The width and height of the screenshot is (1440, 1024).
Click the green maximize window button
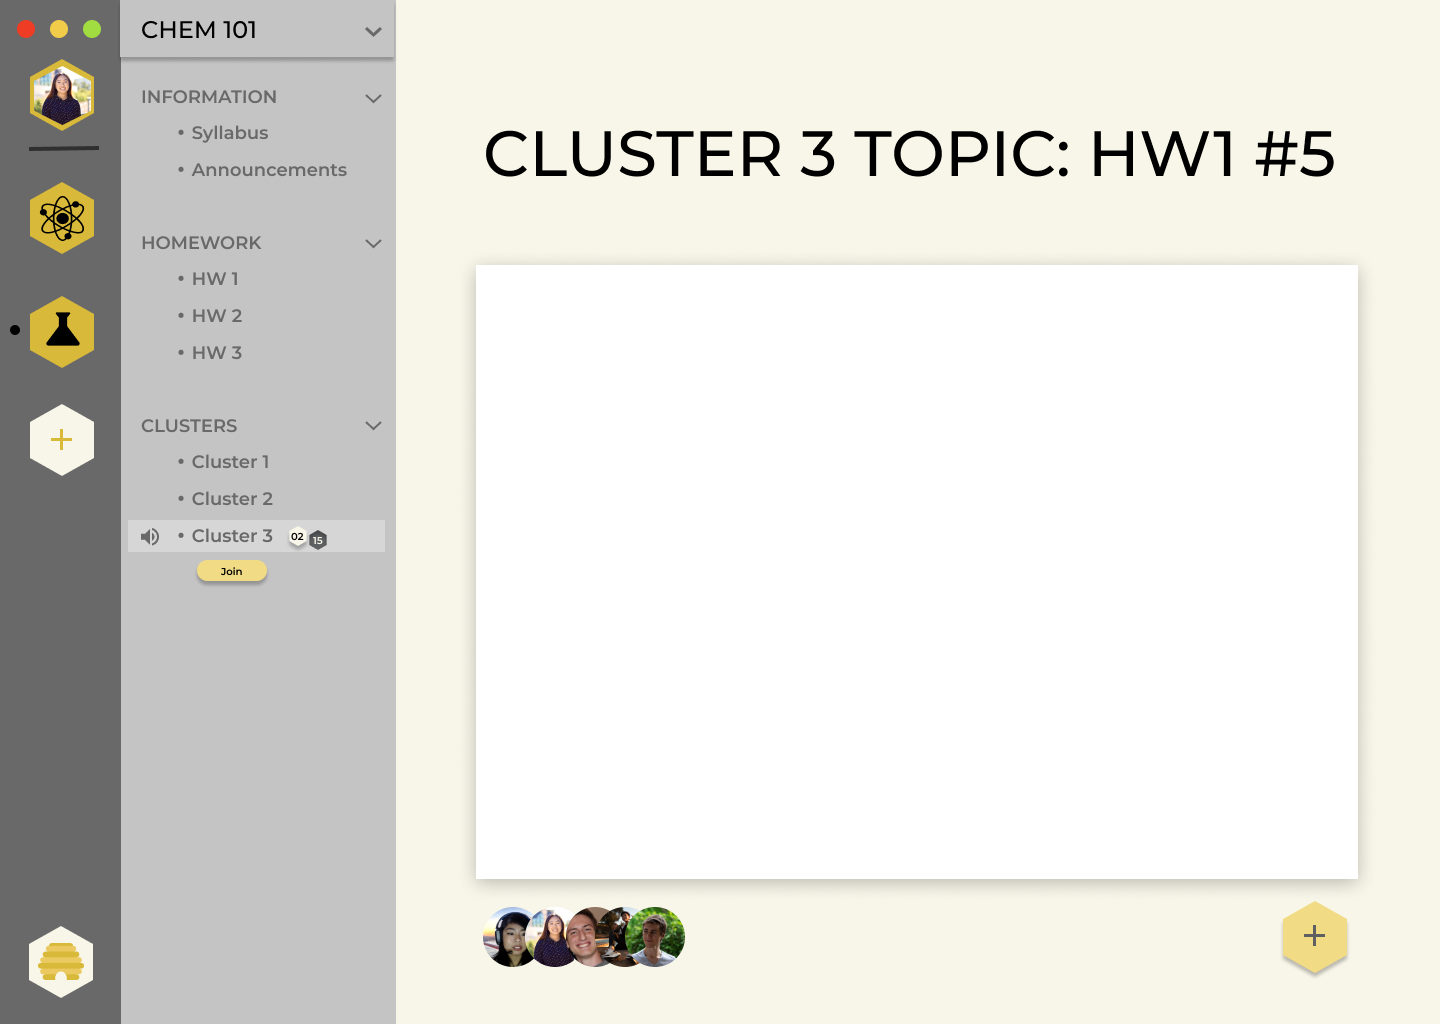coord(92,29)
